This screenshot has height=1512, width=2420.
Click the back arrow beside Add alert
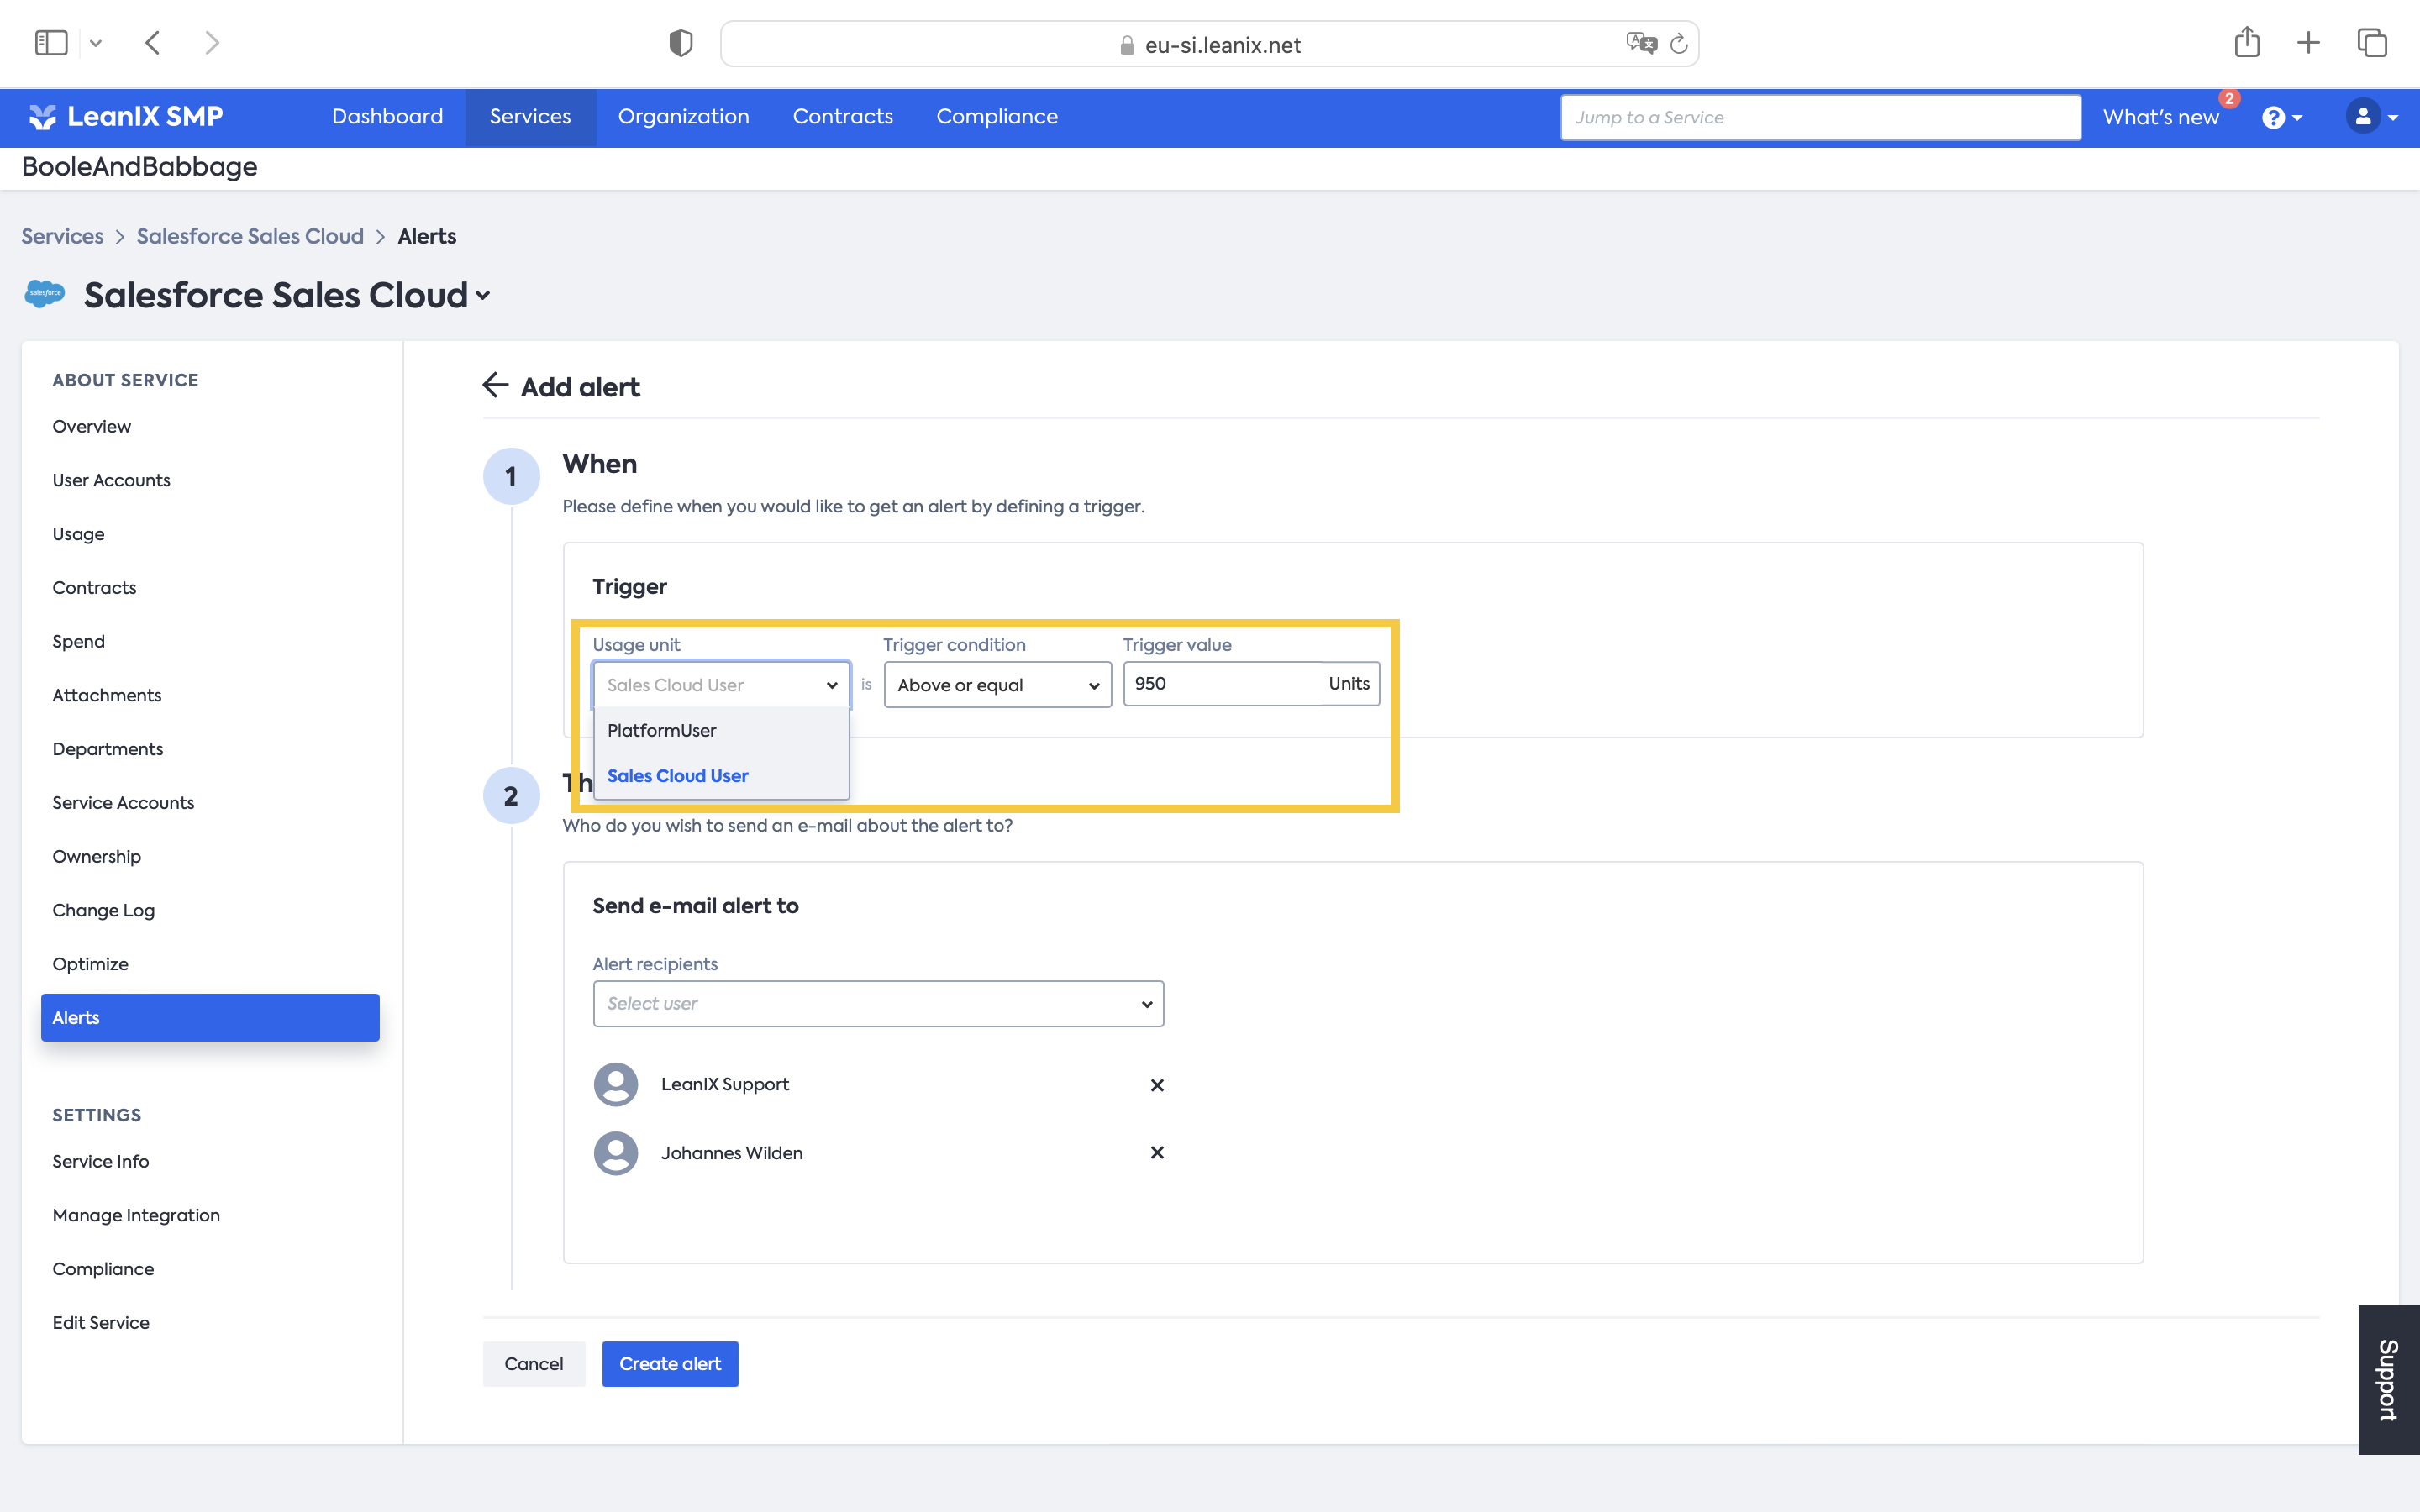tap(495, 386)
